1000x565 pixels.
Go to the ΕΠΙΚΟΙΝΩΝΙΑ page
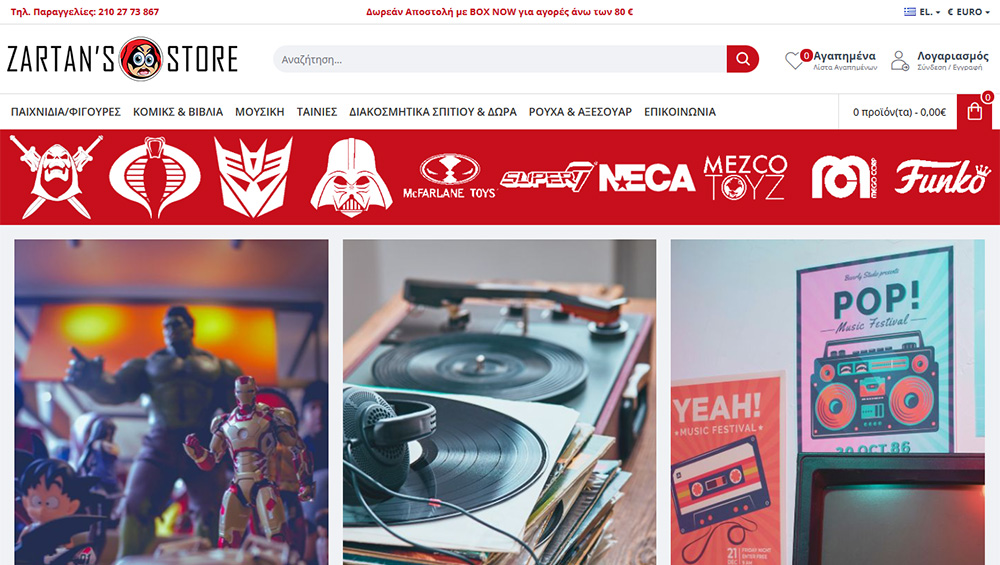tap(680, 112)
